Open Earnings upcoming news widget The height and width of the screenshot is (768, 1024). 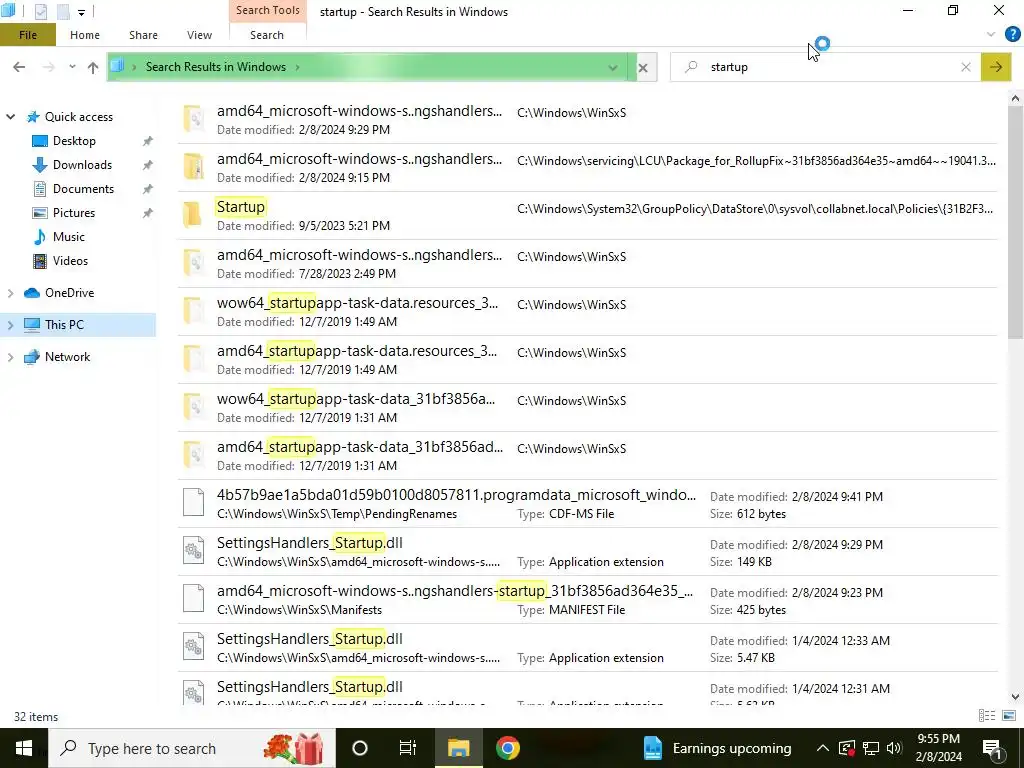pos(717,748)
